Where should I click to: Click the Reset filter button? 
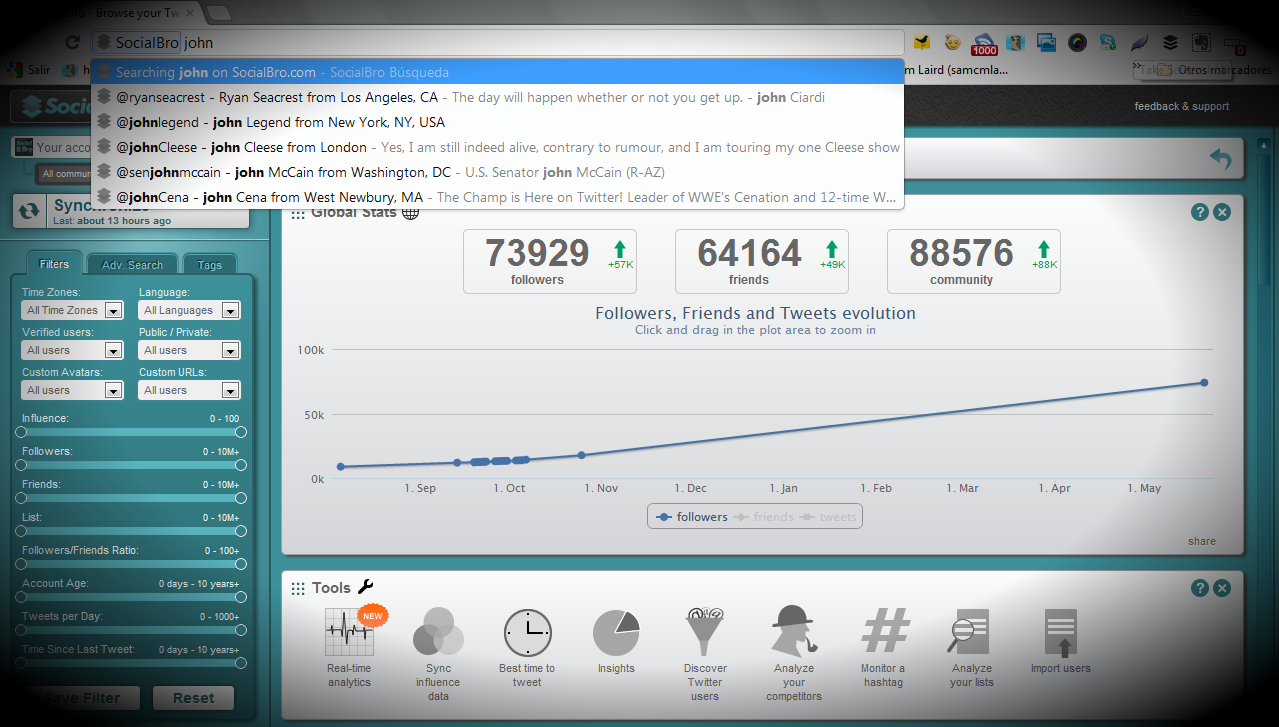[x=193, y=698]
